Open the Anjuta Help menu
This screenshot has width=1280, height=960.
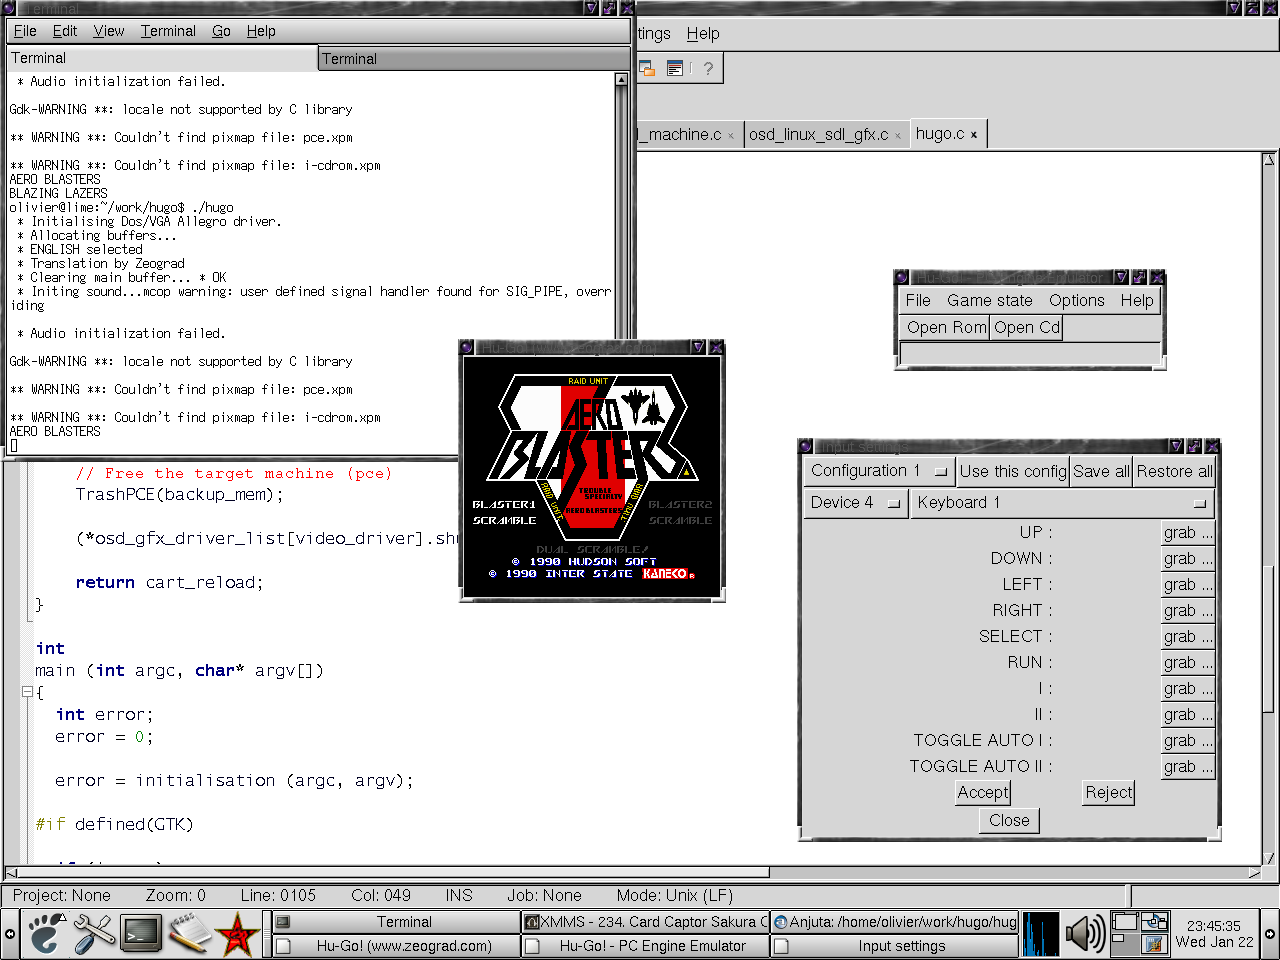703,33
